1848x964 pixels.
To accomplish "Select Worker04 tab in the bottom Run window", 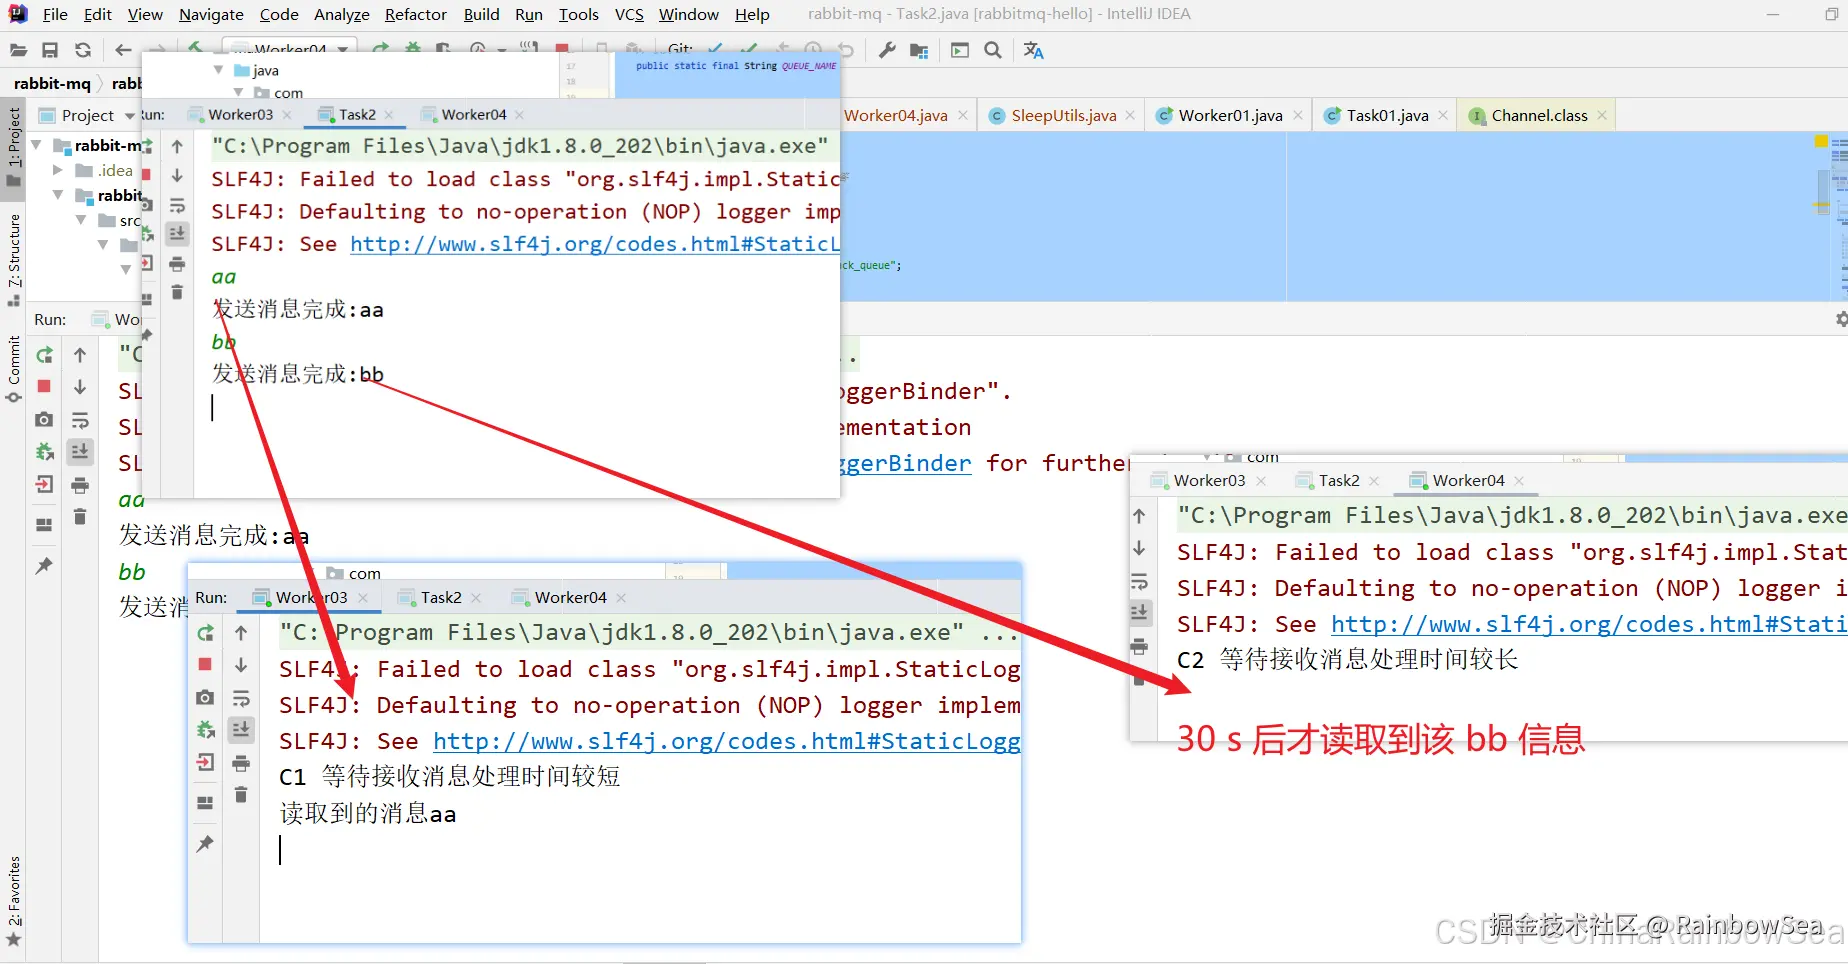I will pos(570,598).
